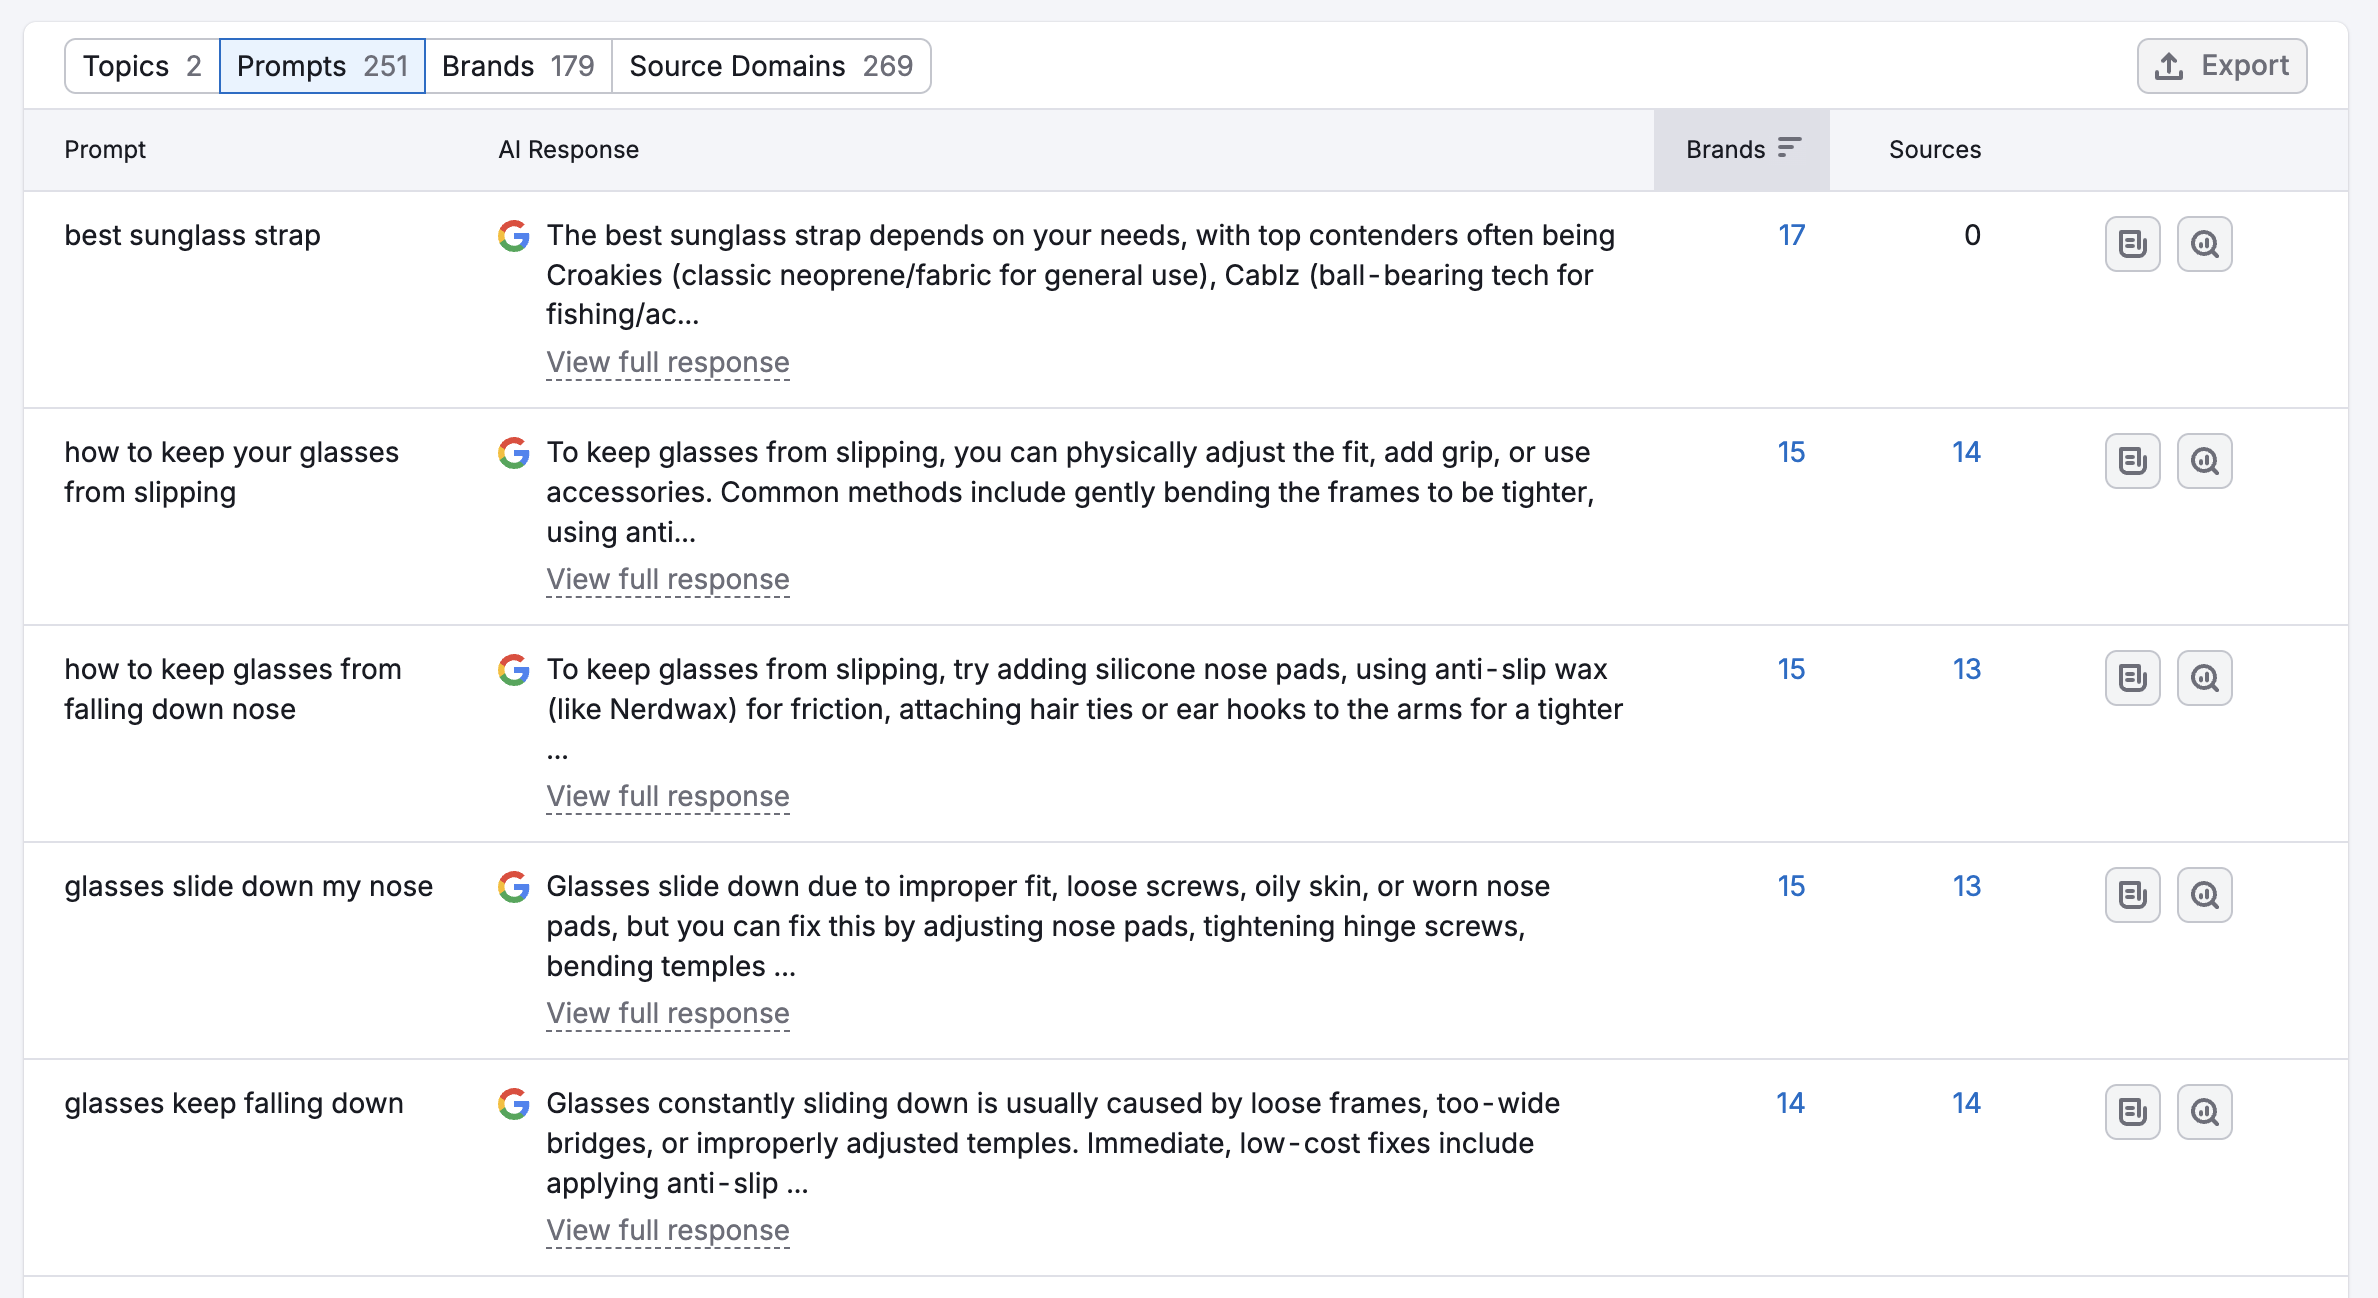View full response for 'best sunglass strap'
This screenshot has height=1298, width=2378.
pos(667,362)
